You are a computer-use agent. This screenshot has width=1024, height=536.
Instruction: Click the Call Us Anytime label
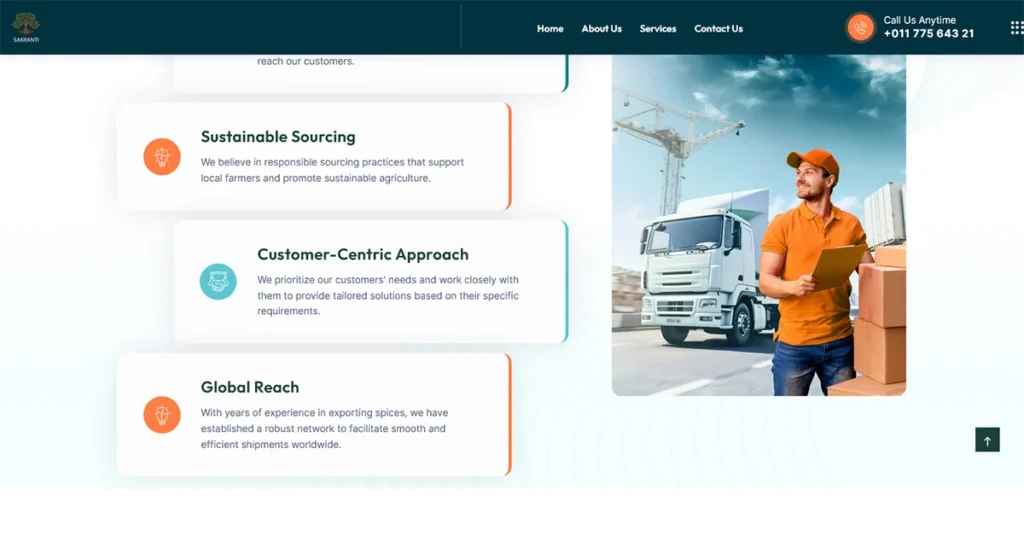click(920, 20)
